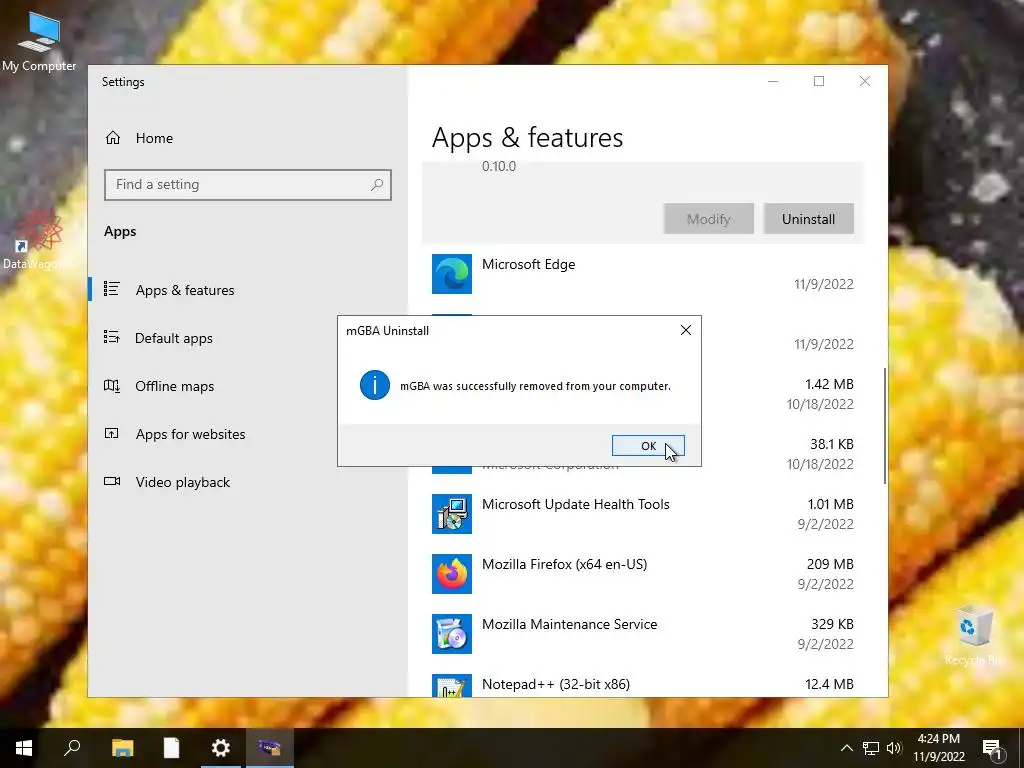Open File Explorer from taskbar
This screenshot has width=1024, height=768.
(122, 748)
